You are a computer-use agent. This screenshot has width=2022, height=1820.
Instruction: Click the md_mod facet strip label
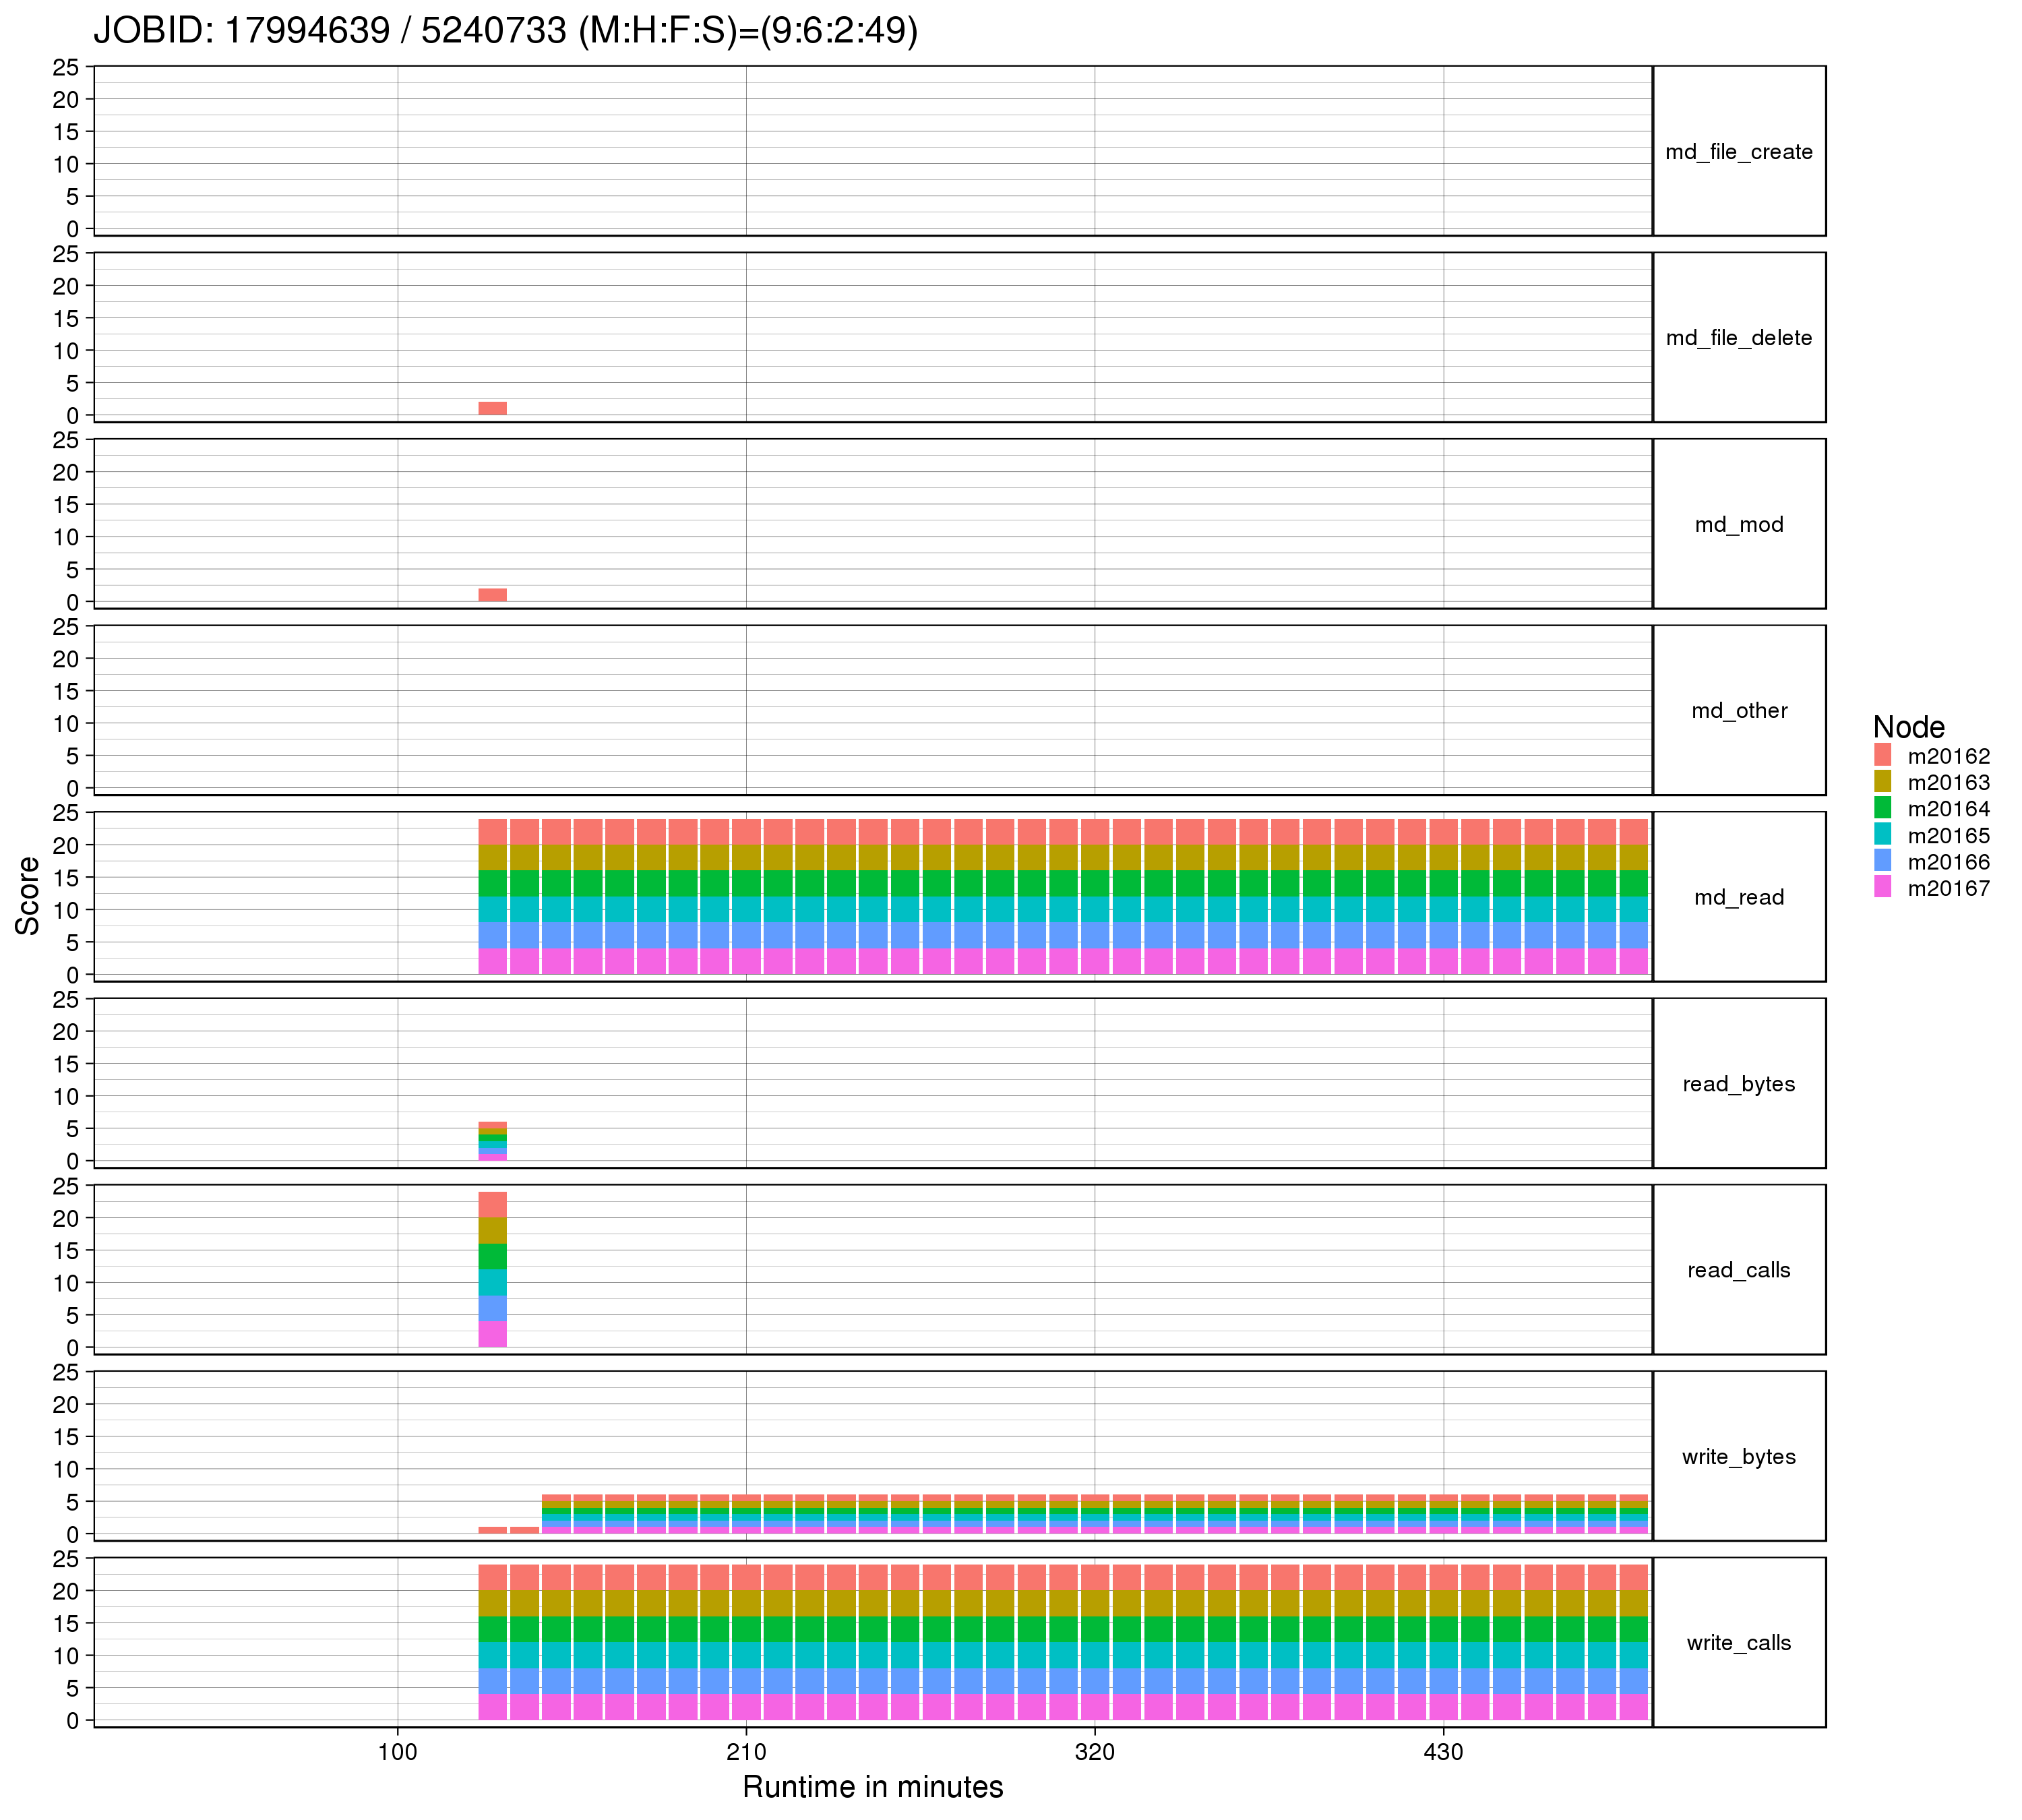(1738, 525)
